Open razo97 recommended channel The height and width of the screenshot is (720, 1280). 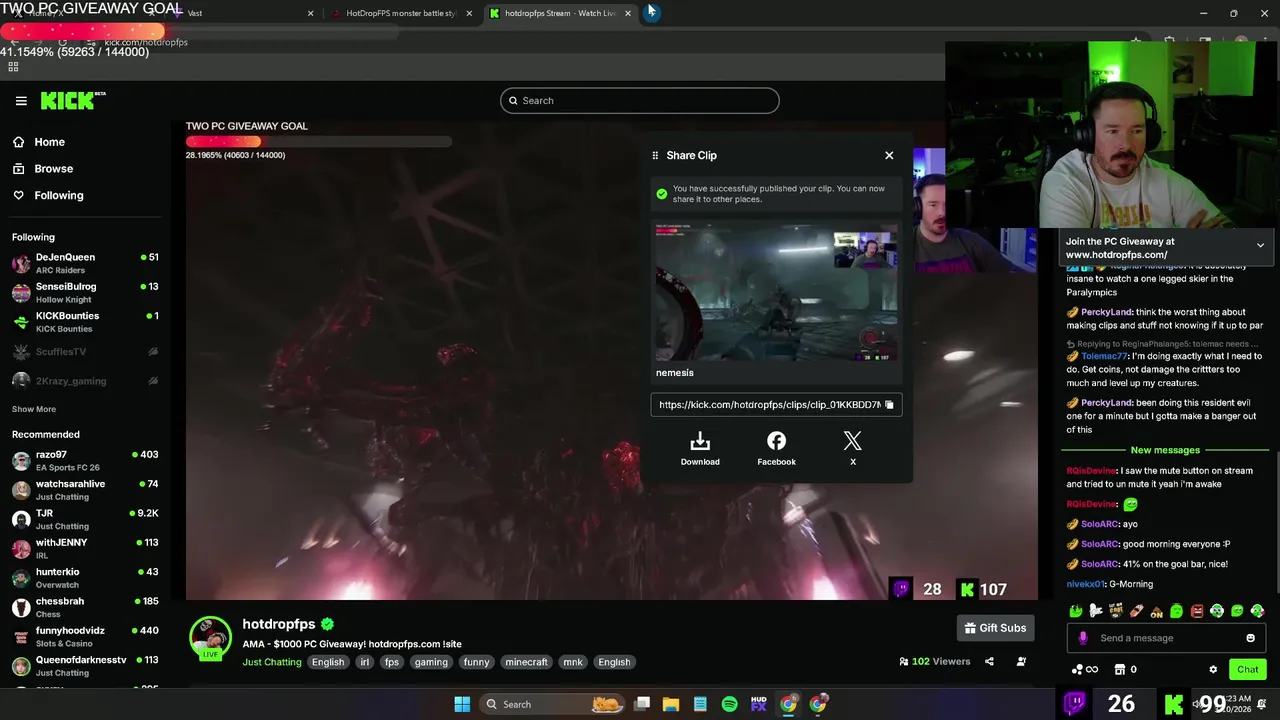click(x=85, y=461)
